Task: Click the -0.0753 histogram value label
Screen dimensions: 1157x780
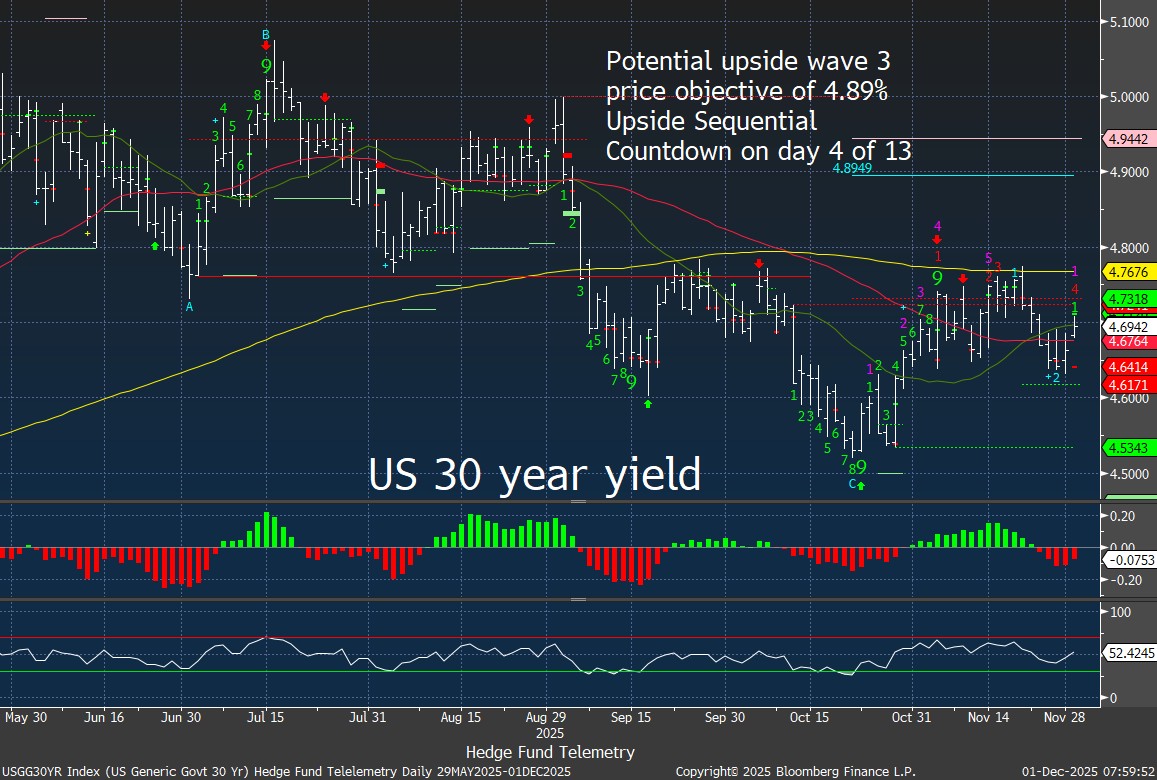Action: tap(1130, 561)
